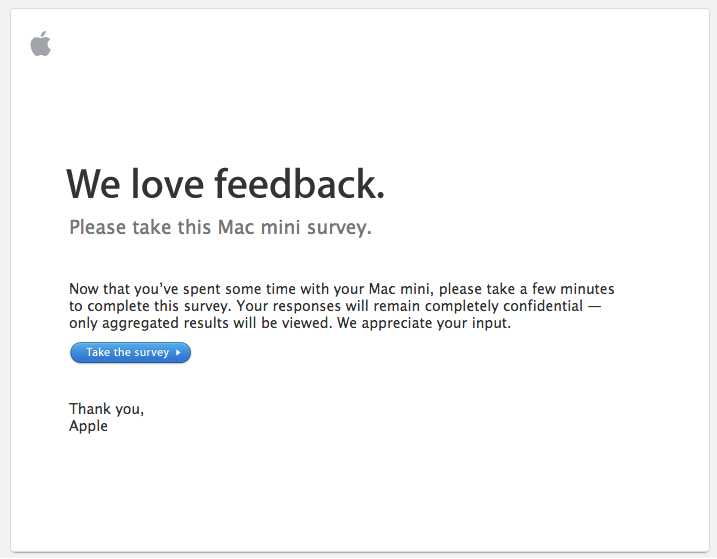Select the word "feedback." in the headline
The width and height of the screenshot is (717, 559).
(300, 184)
